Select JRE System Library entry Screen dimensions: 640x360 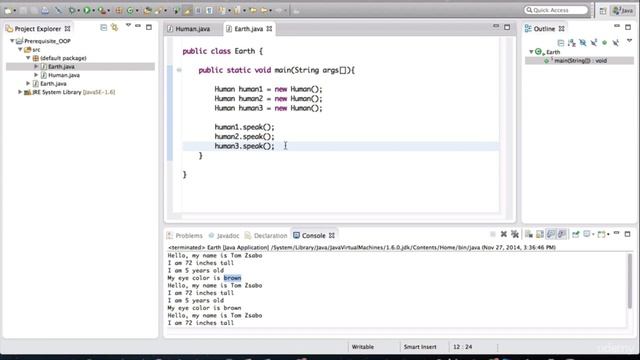pos(70,92)
